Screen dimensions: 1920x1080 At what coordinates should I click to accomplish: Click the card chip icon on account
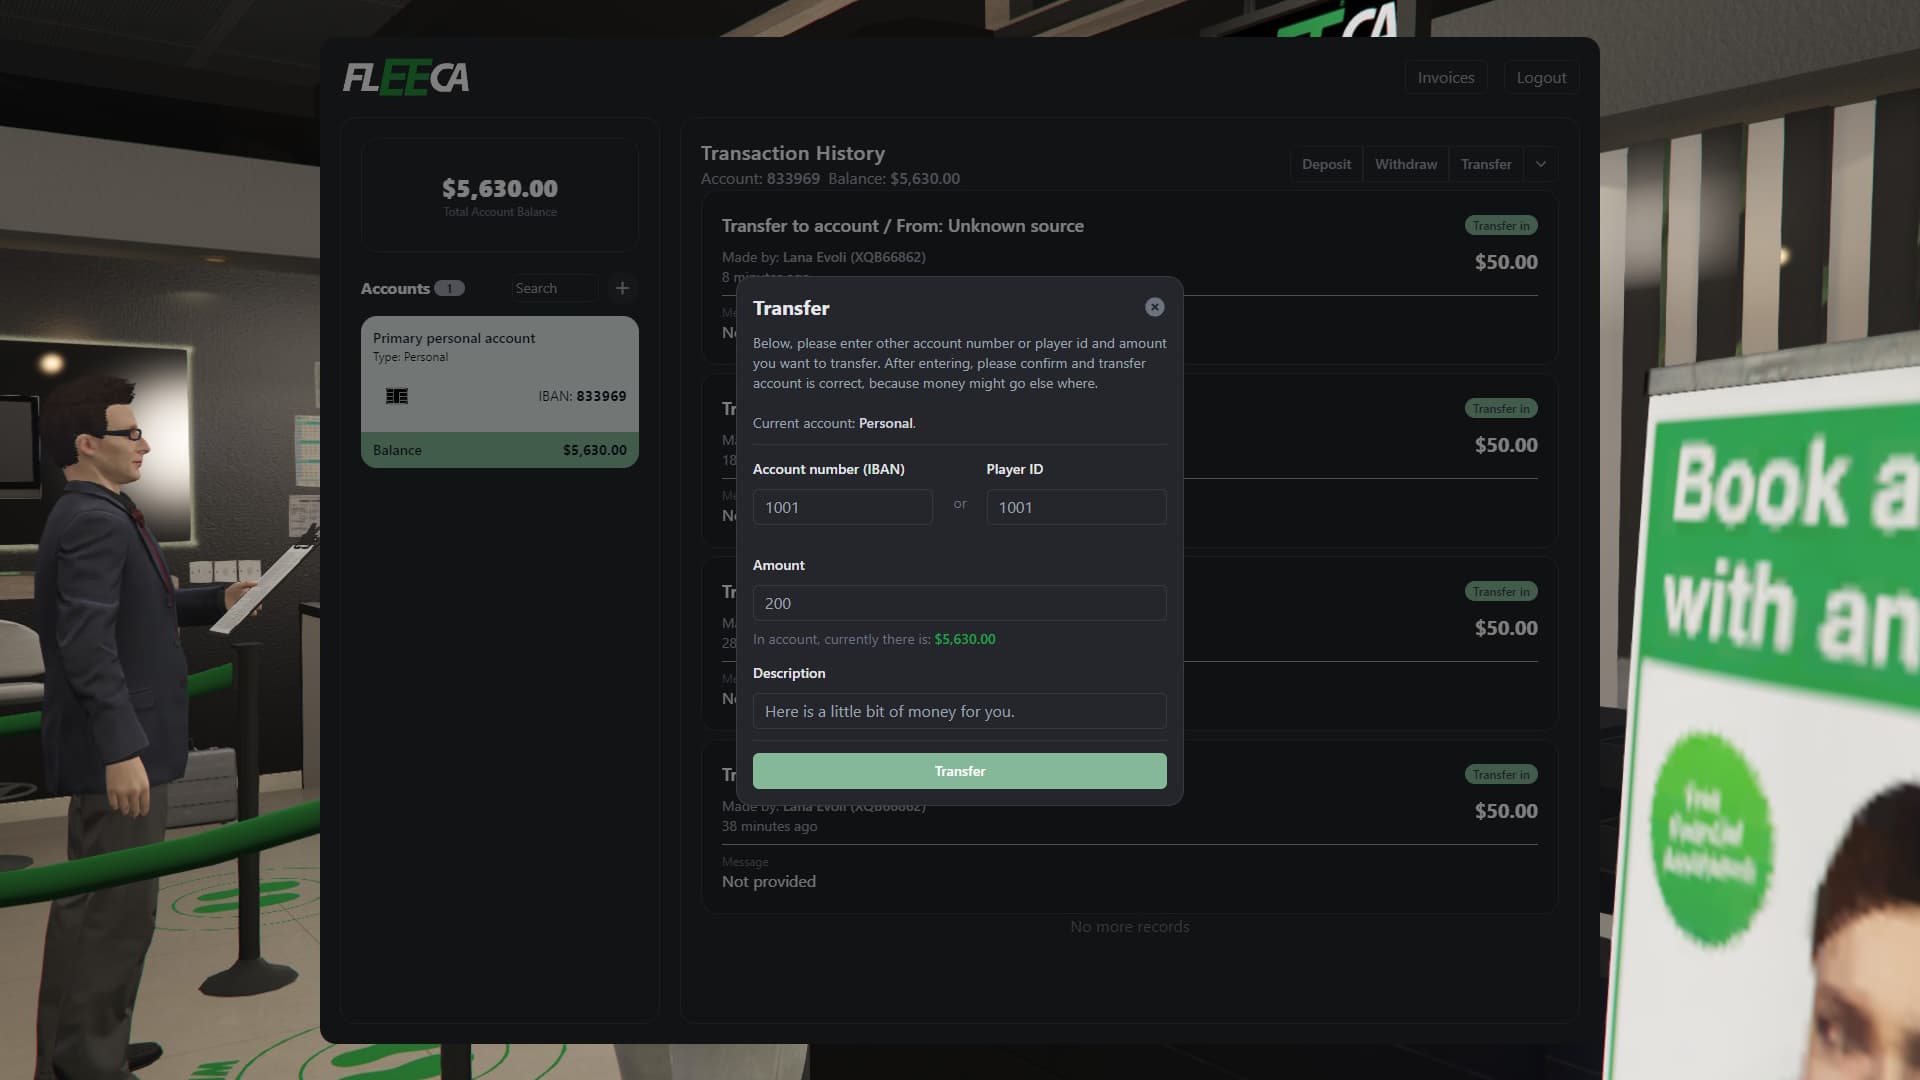pyautogui.click(x=397, y=396)
